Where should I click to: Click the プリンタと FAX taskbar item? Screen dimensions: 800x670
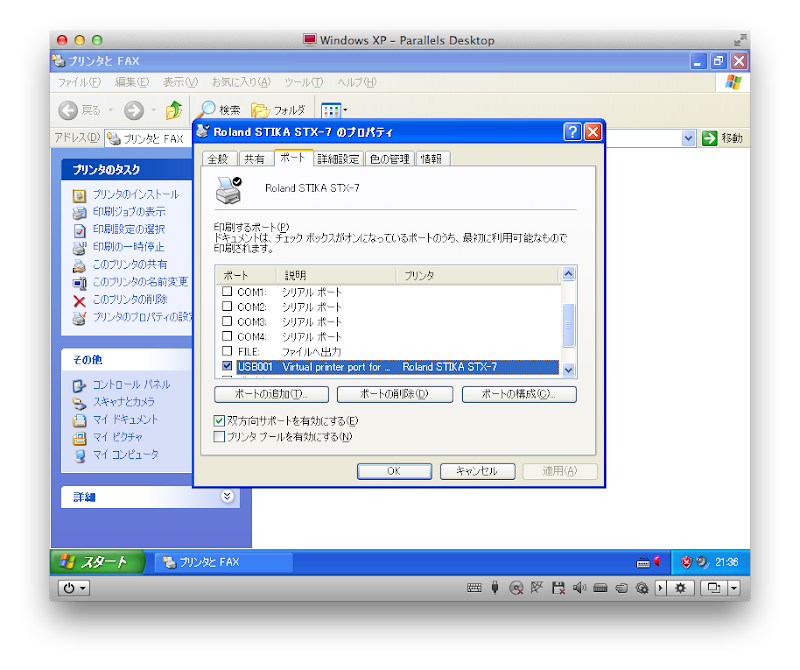224,562
